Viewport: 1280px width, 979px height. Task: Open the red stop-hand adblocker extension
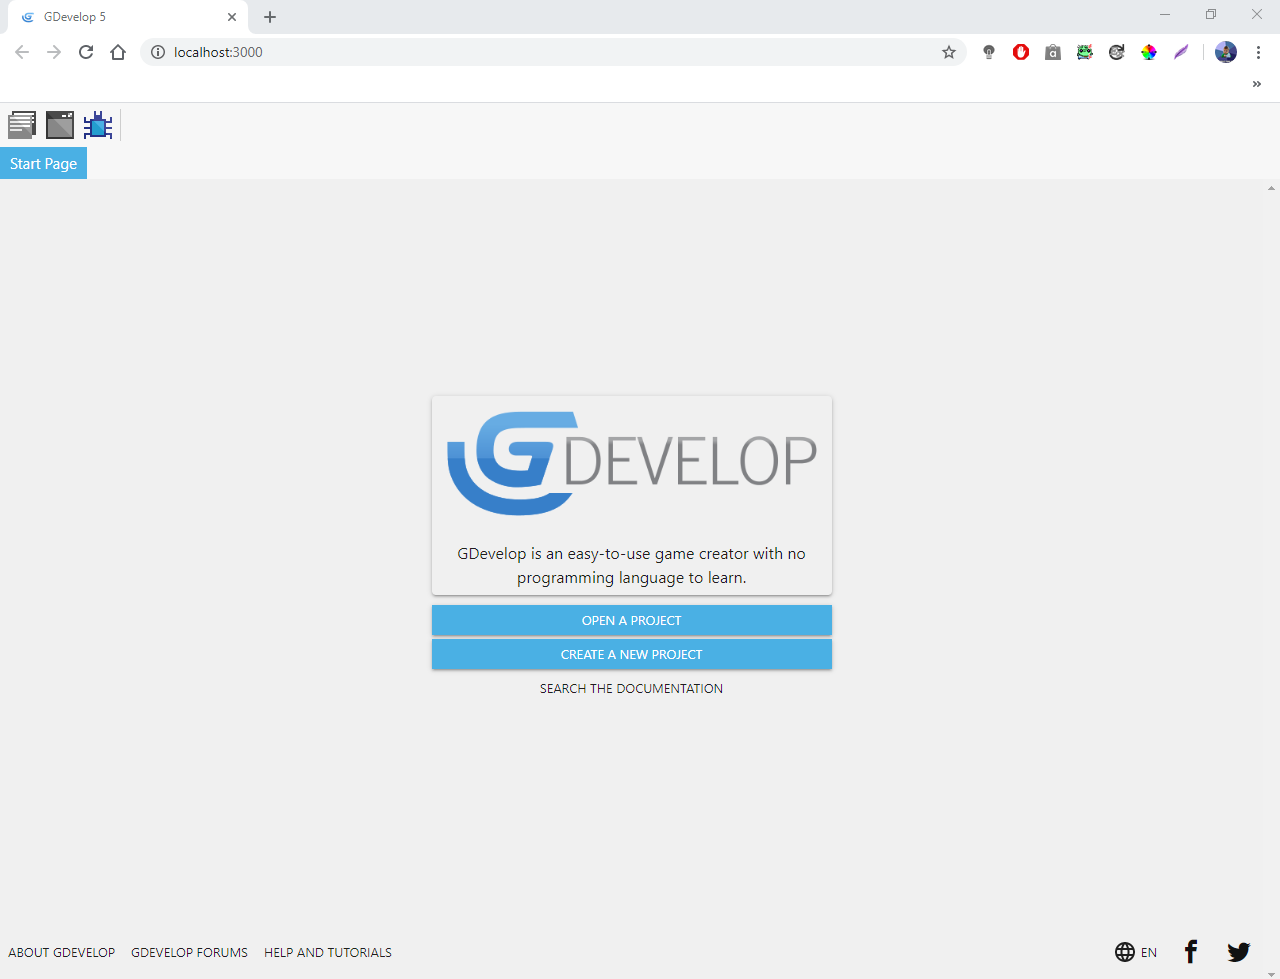pyautogui.click(x=1021, y=52)
